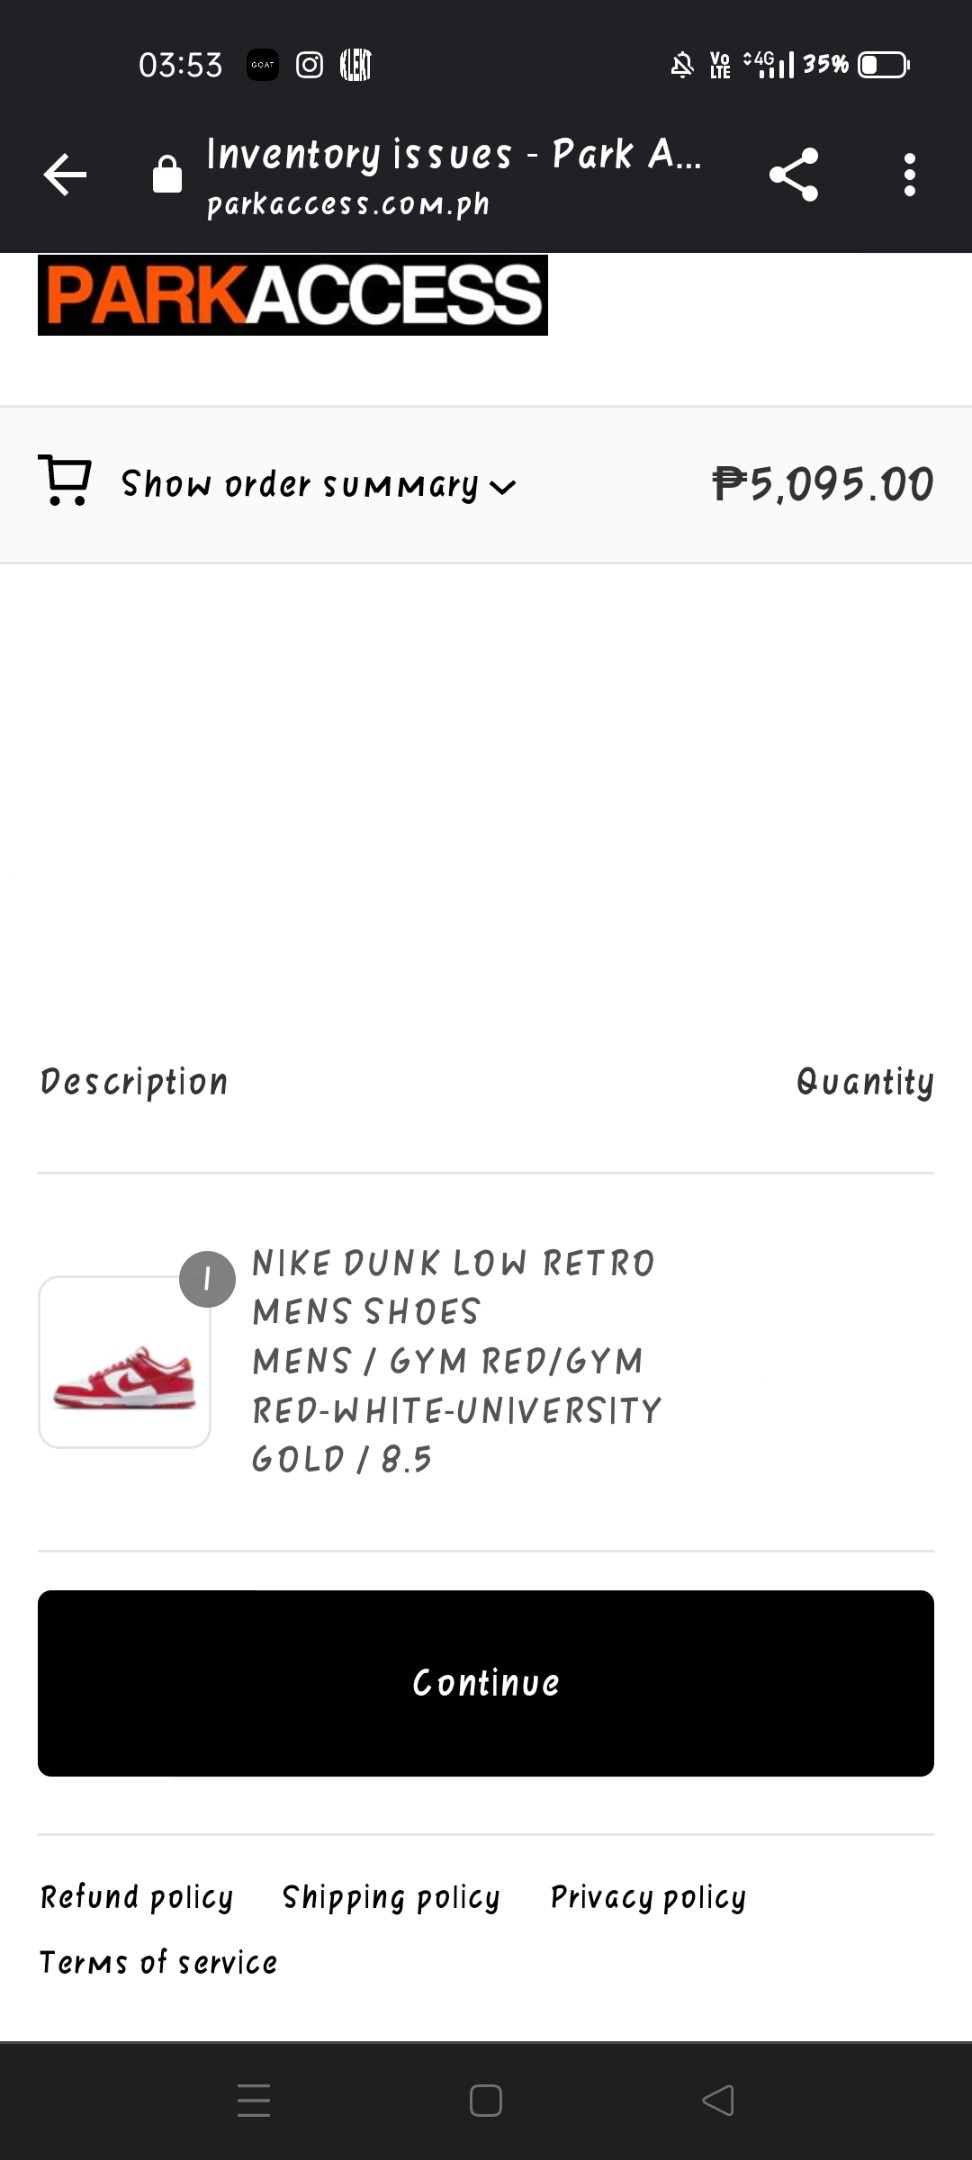Tap the Park Access logo
This screenshot has height=2160, width=972.
click(x=293, y=295)
